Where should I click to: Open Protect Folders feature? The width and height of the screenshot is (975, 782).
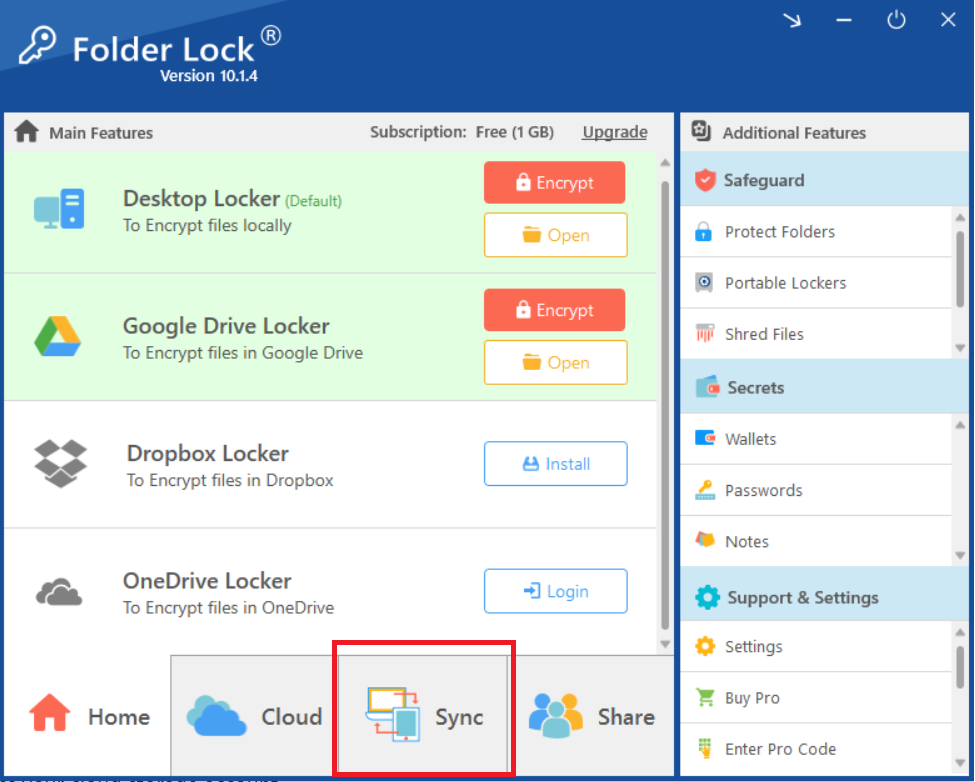pos(816,231)
